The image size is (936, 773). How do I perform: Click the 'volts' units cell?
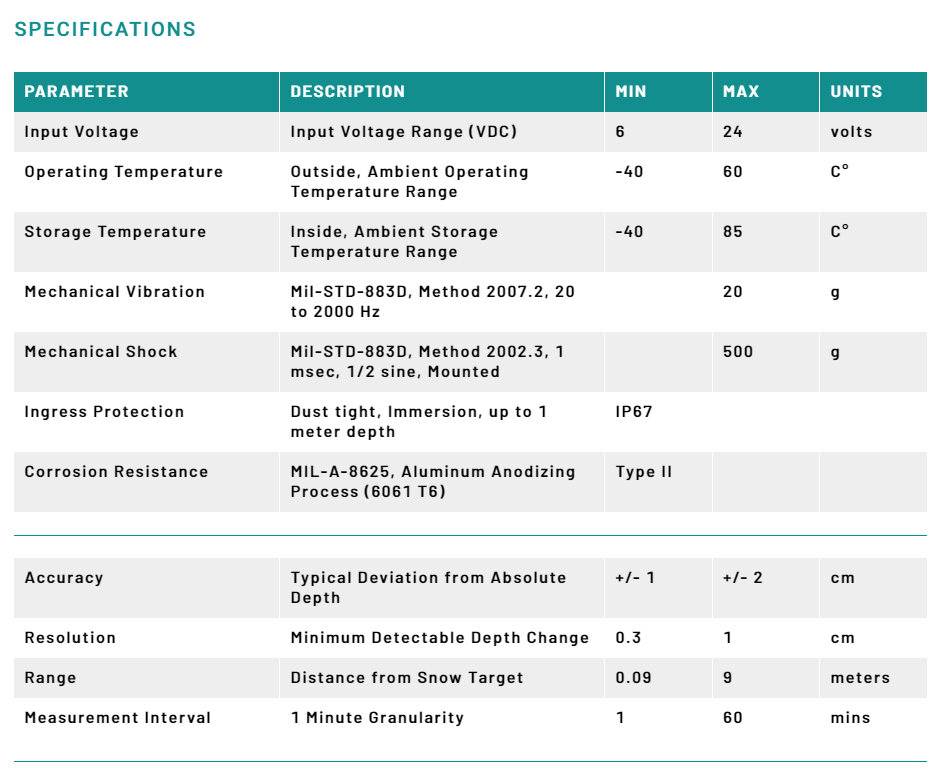point(851,132)
